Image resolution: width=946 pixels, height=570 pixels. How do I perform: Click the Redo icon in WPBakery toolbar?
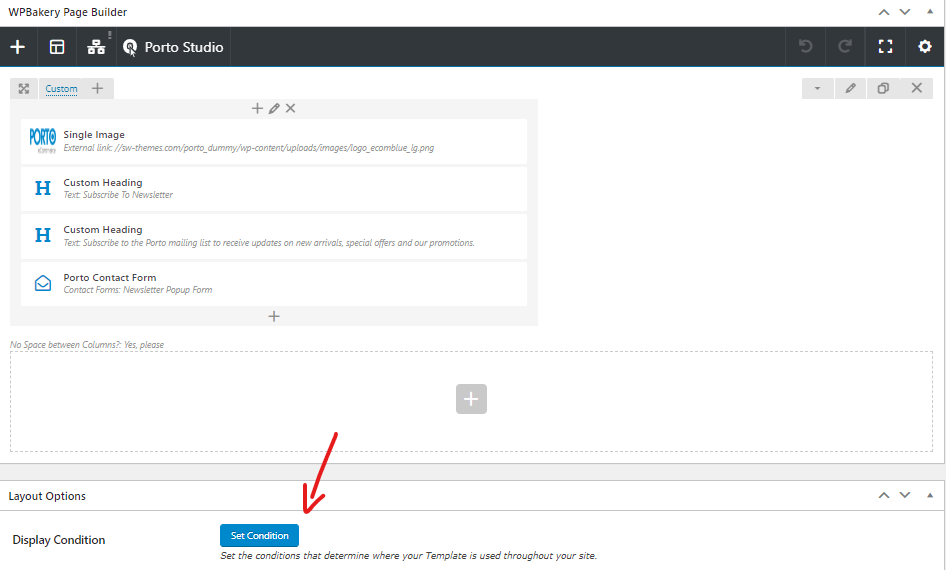[x=845, y=46]
